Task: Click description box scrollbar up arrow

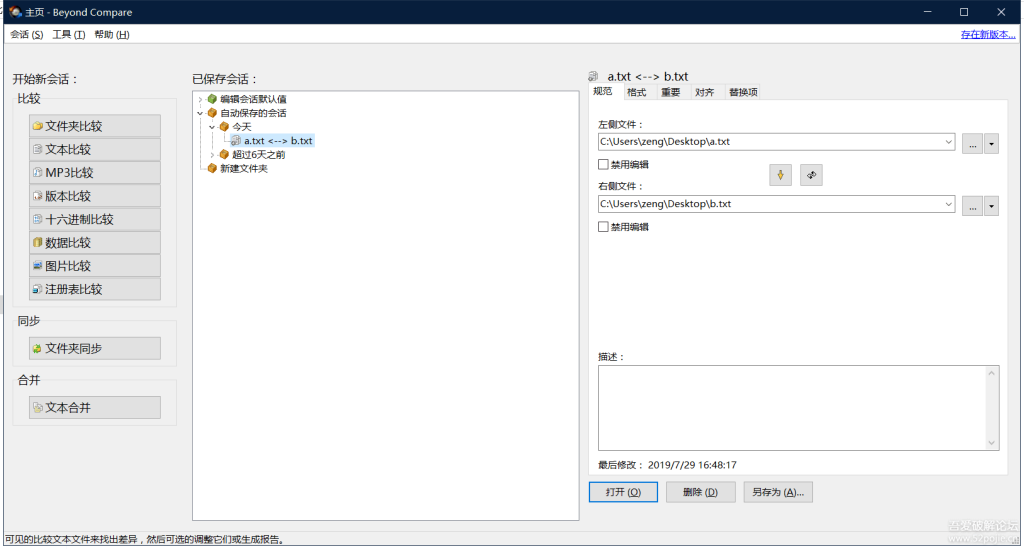Action: pos(991,373)
